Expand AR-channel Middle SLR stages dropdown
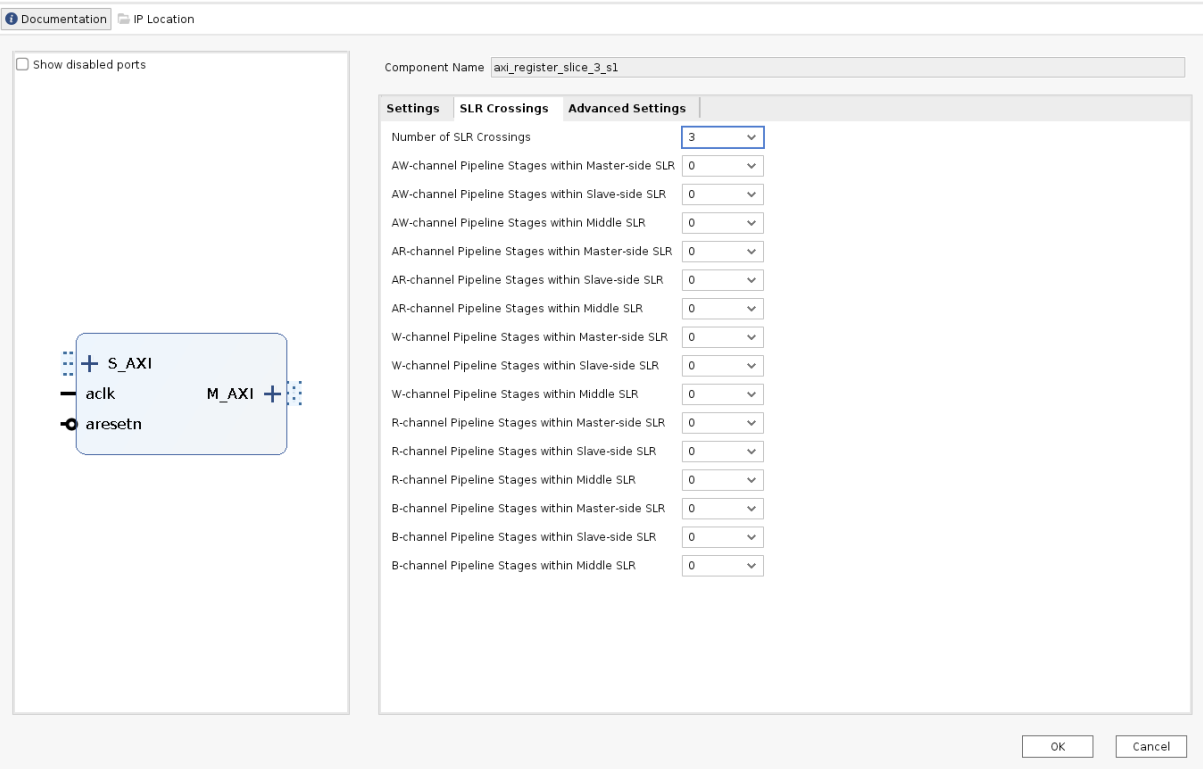 [x=722, y=308]
